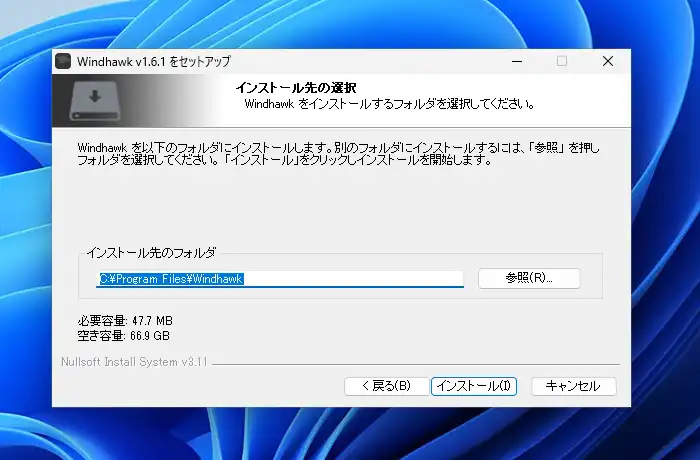
Task: Click the installer drive download icon in header
Action: click(95, 100)
